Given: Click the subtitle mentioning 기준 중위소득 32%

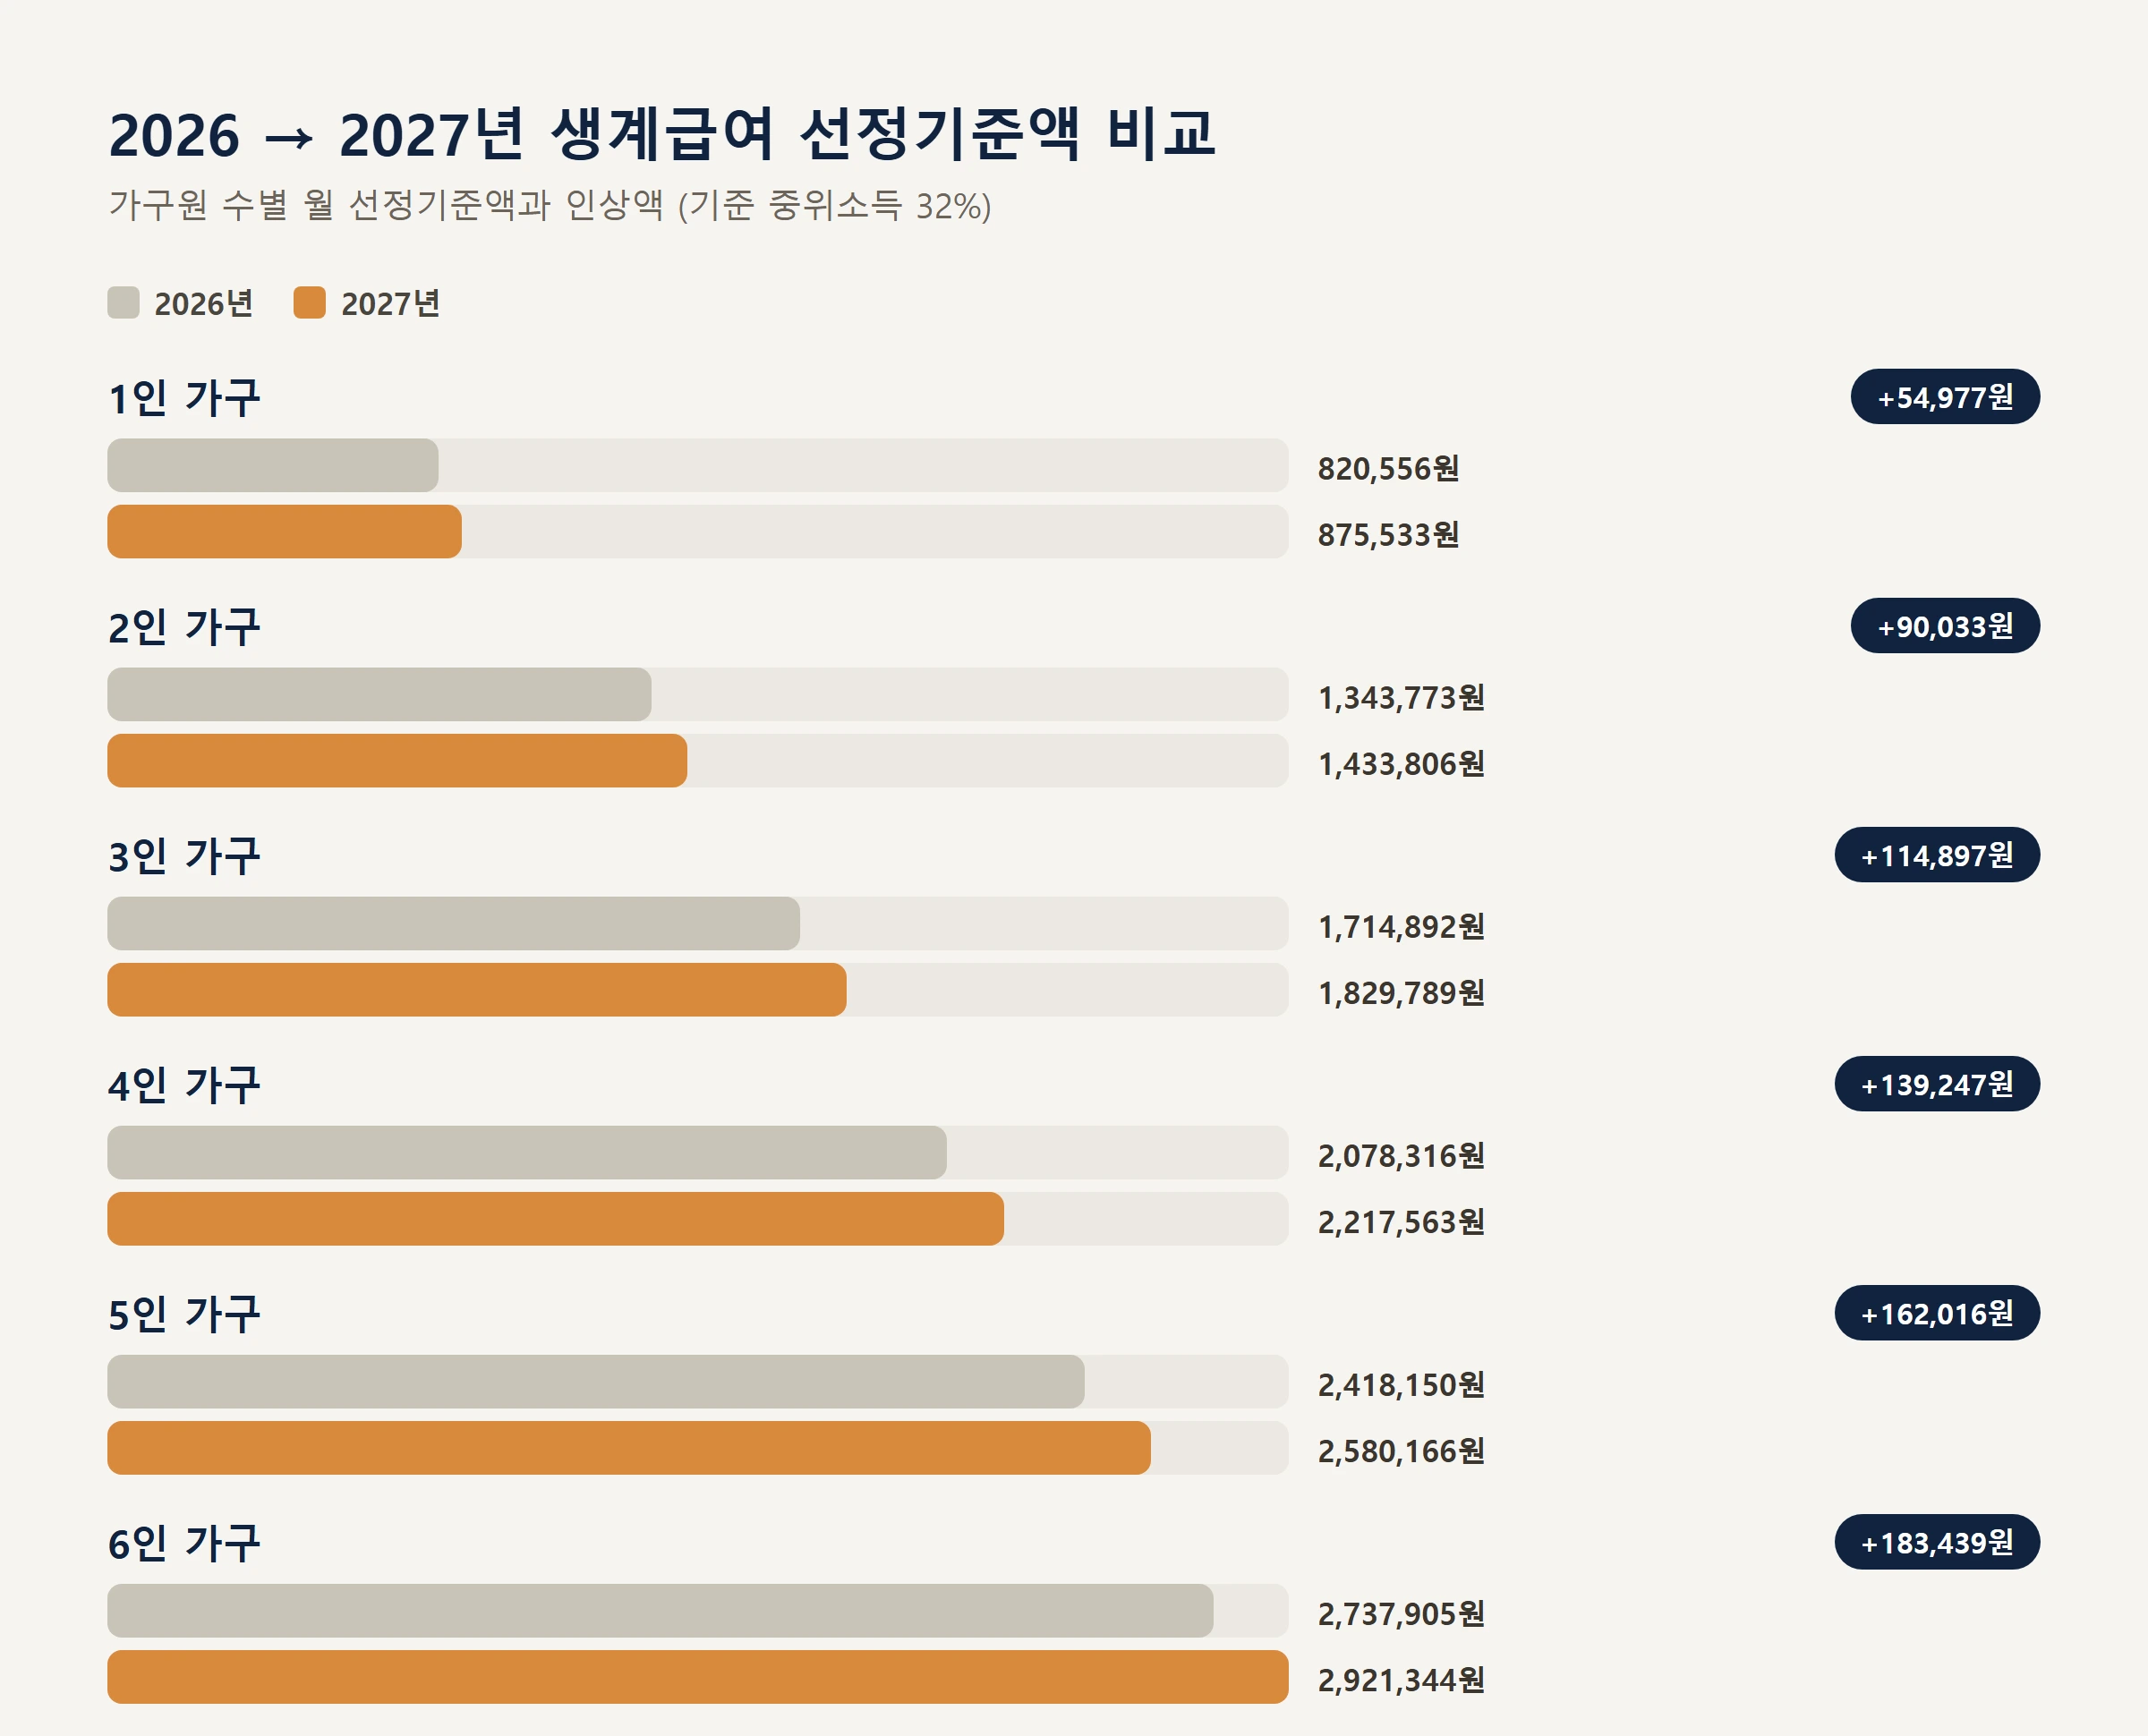Looking at the screenshot, I should coord(550,205).
